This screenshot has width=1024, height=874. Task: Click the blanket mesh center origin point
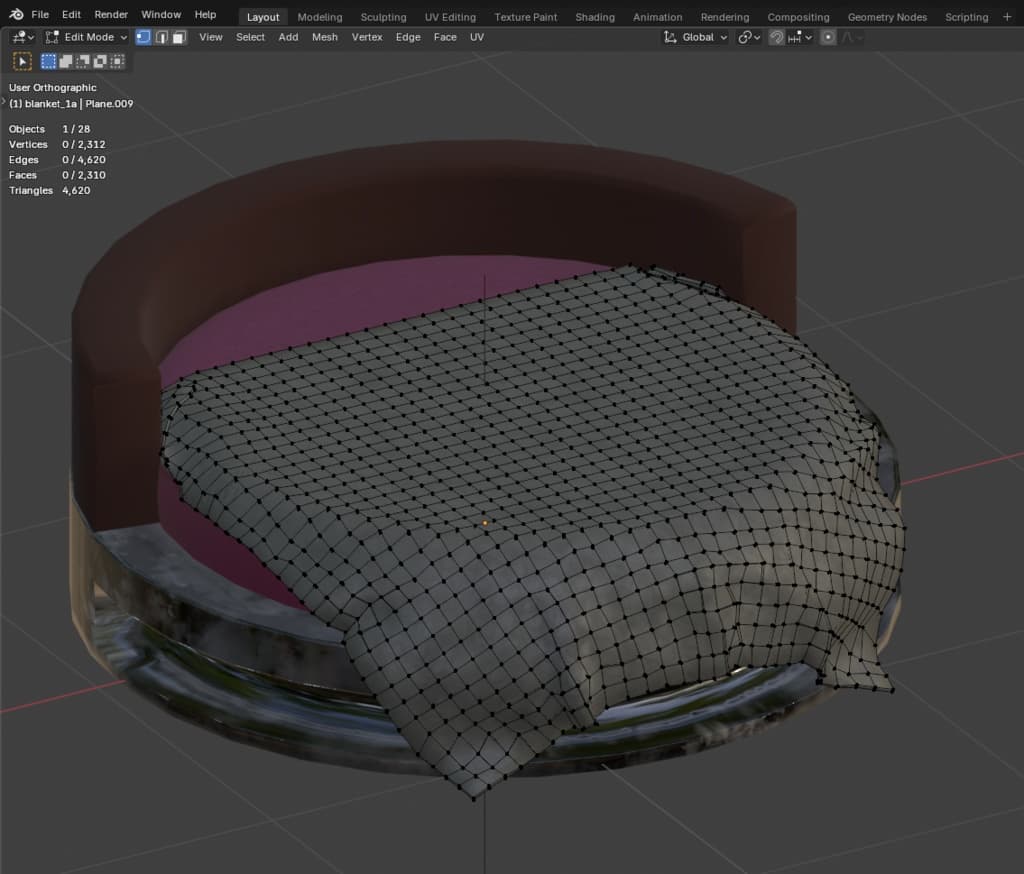pos(485,522)
